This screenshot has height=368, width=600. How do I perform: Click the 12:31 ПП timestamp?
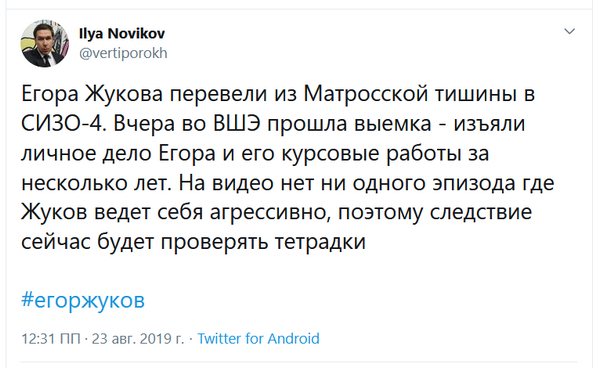coord(51,339)
